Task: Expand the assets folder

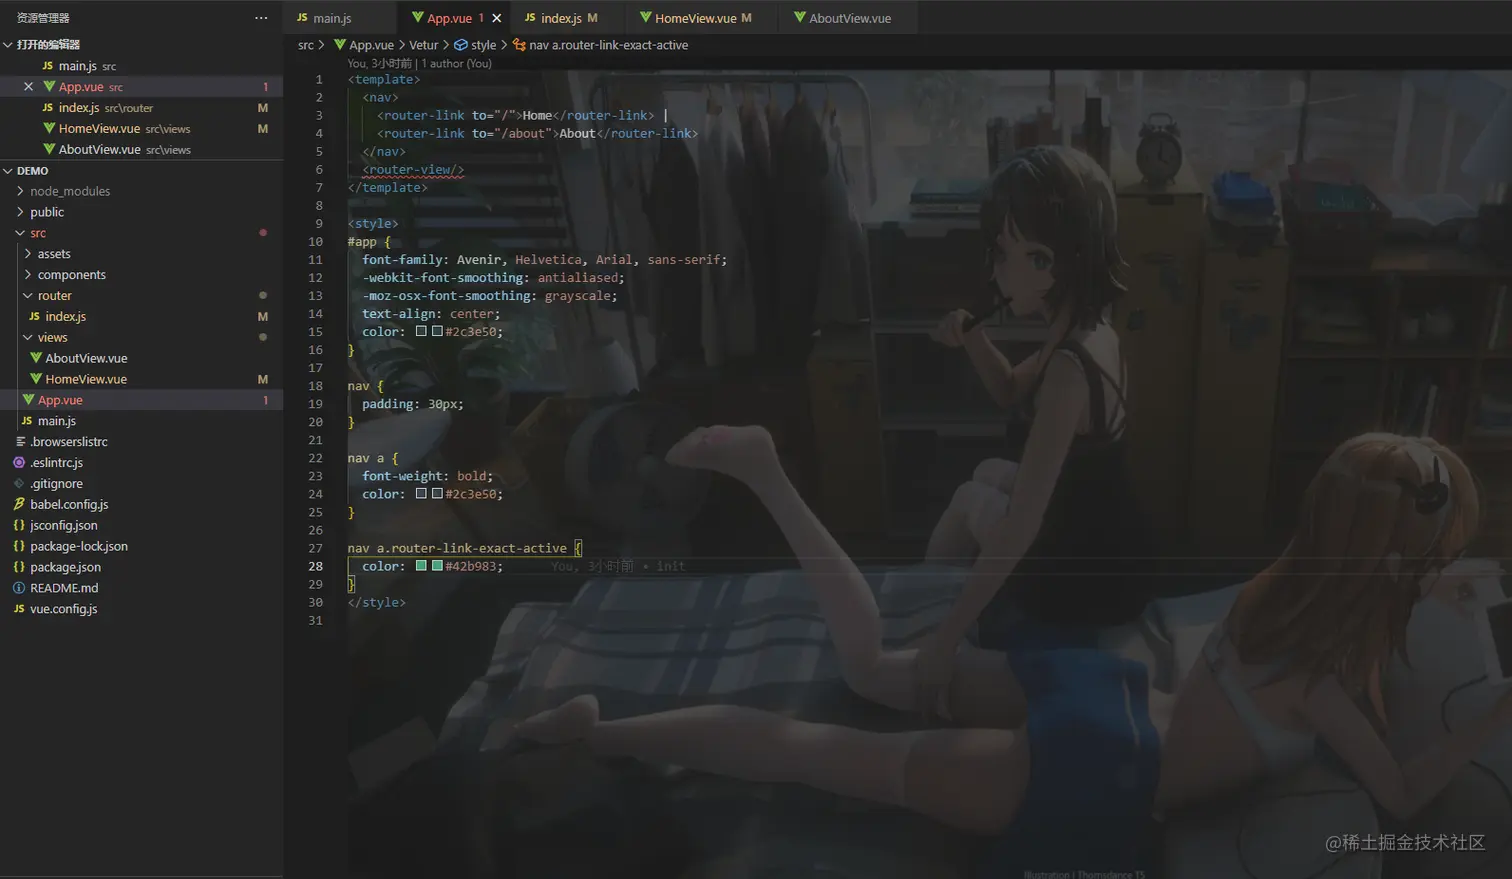Action: tap(54, 254)
